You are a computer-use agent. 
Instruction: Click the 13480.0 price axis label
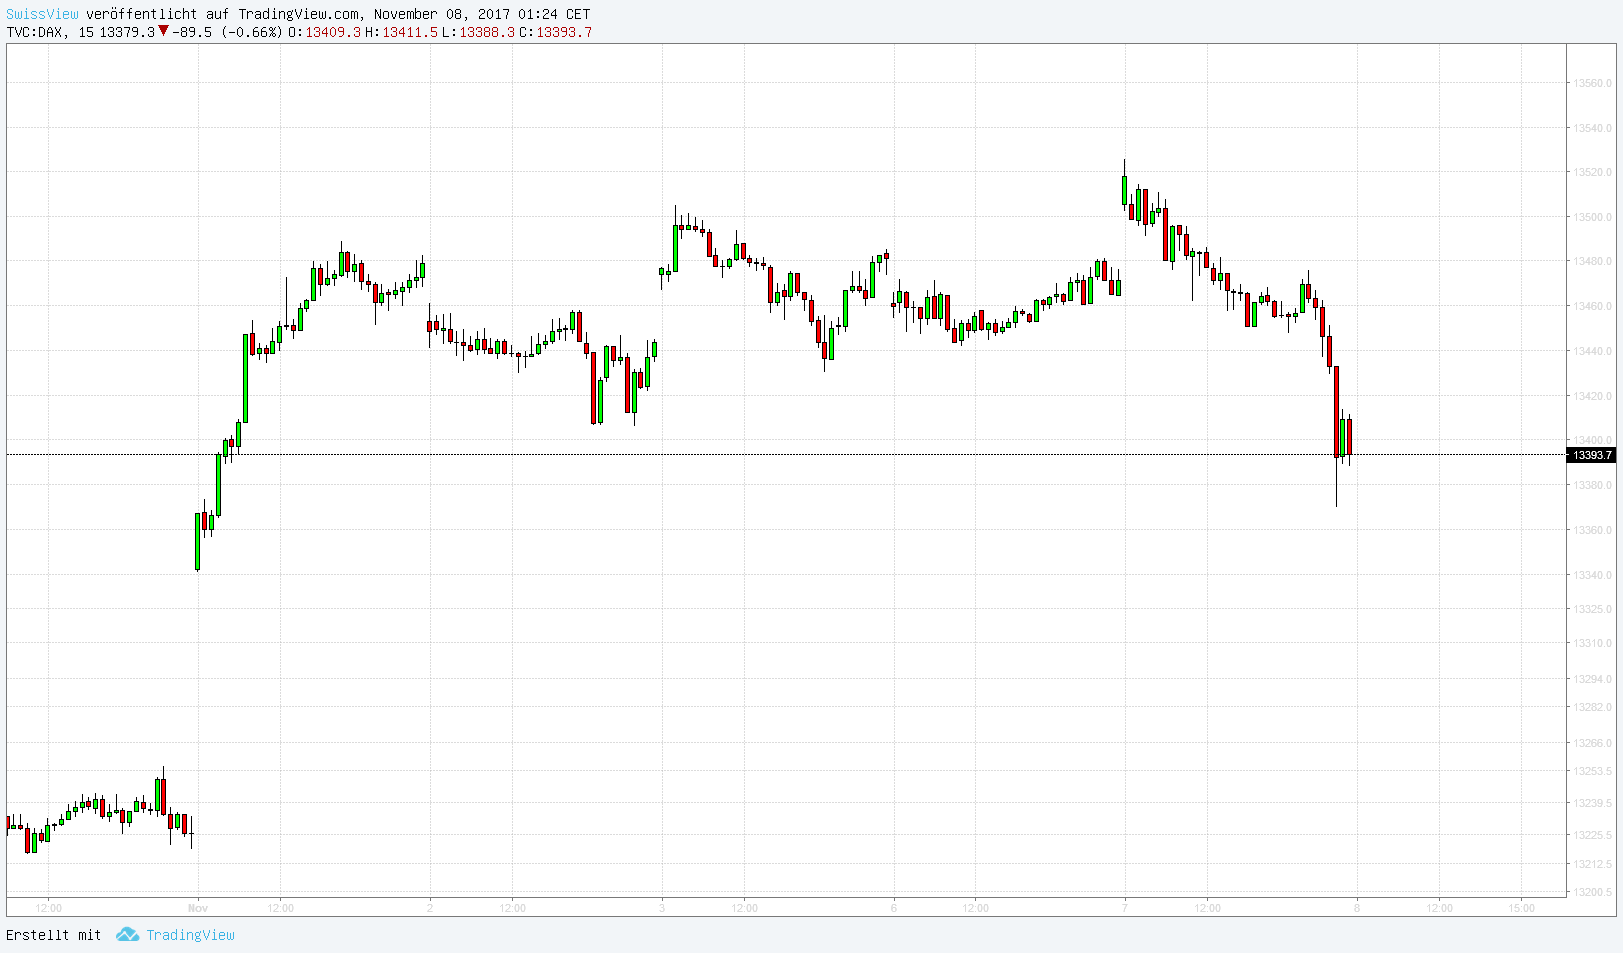pyautogui.click(x=1592, y=261)
